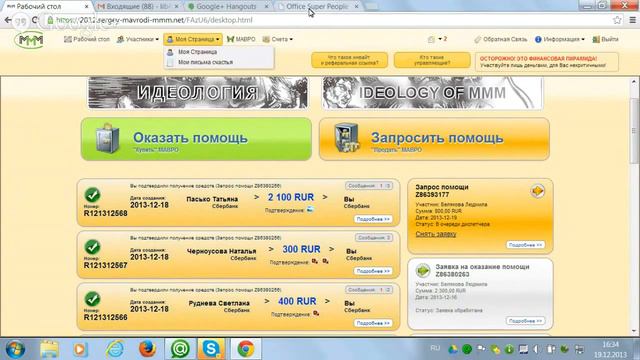
Task: Collapse the Моя Страница dropdown menu
Action: [x=193, y=39]
